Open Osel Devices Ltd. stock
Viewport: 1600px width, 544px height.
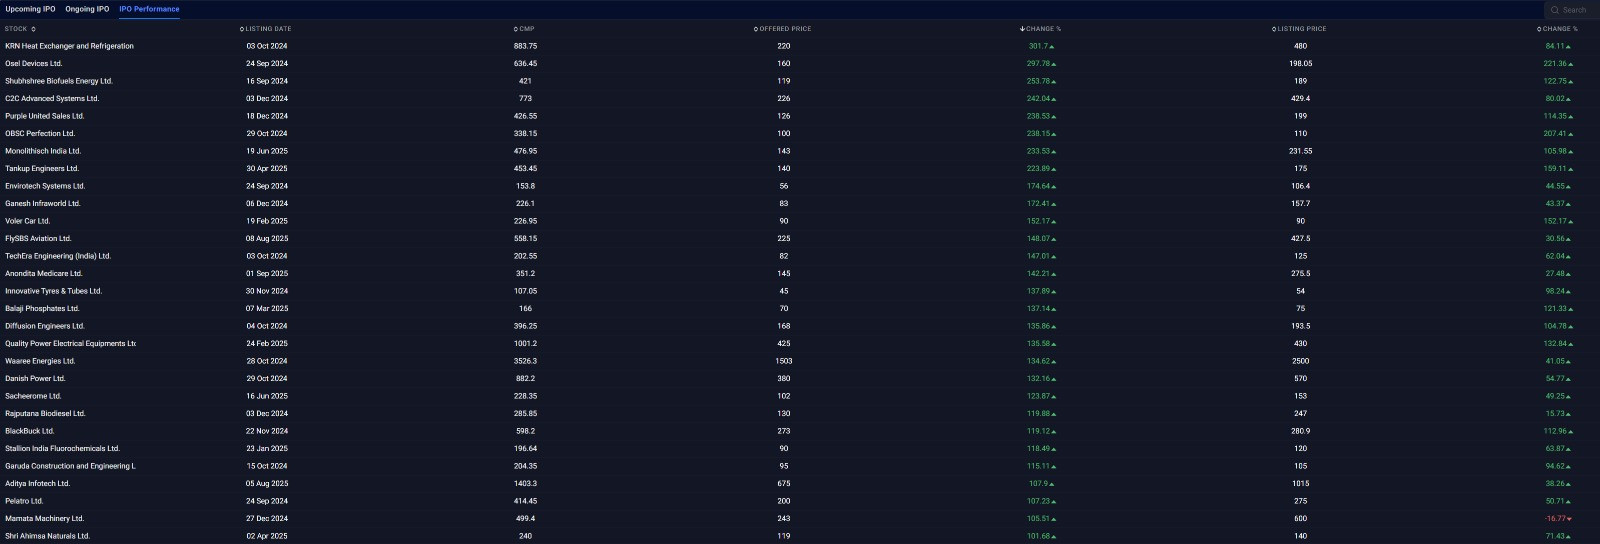pyautogui.click(x=33, y=64)
